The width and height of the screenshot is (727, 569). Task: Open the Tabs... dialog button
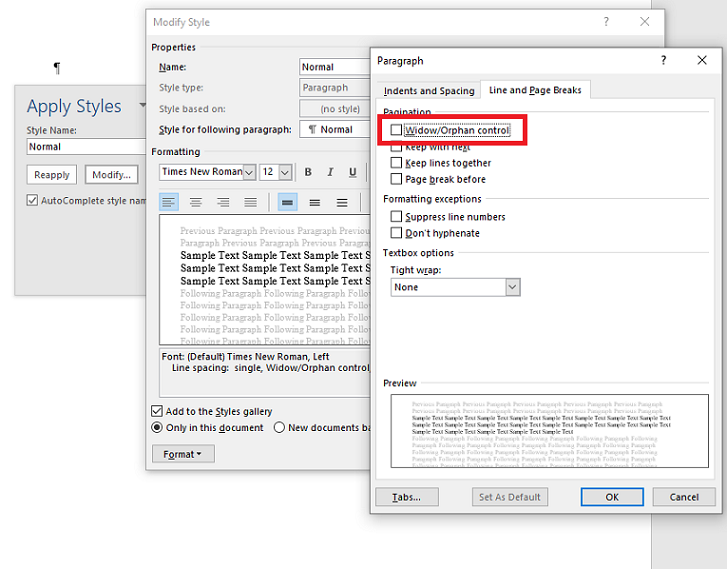pos(407,497)
